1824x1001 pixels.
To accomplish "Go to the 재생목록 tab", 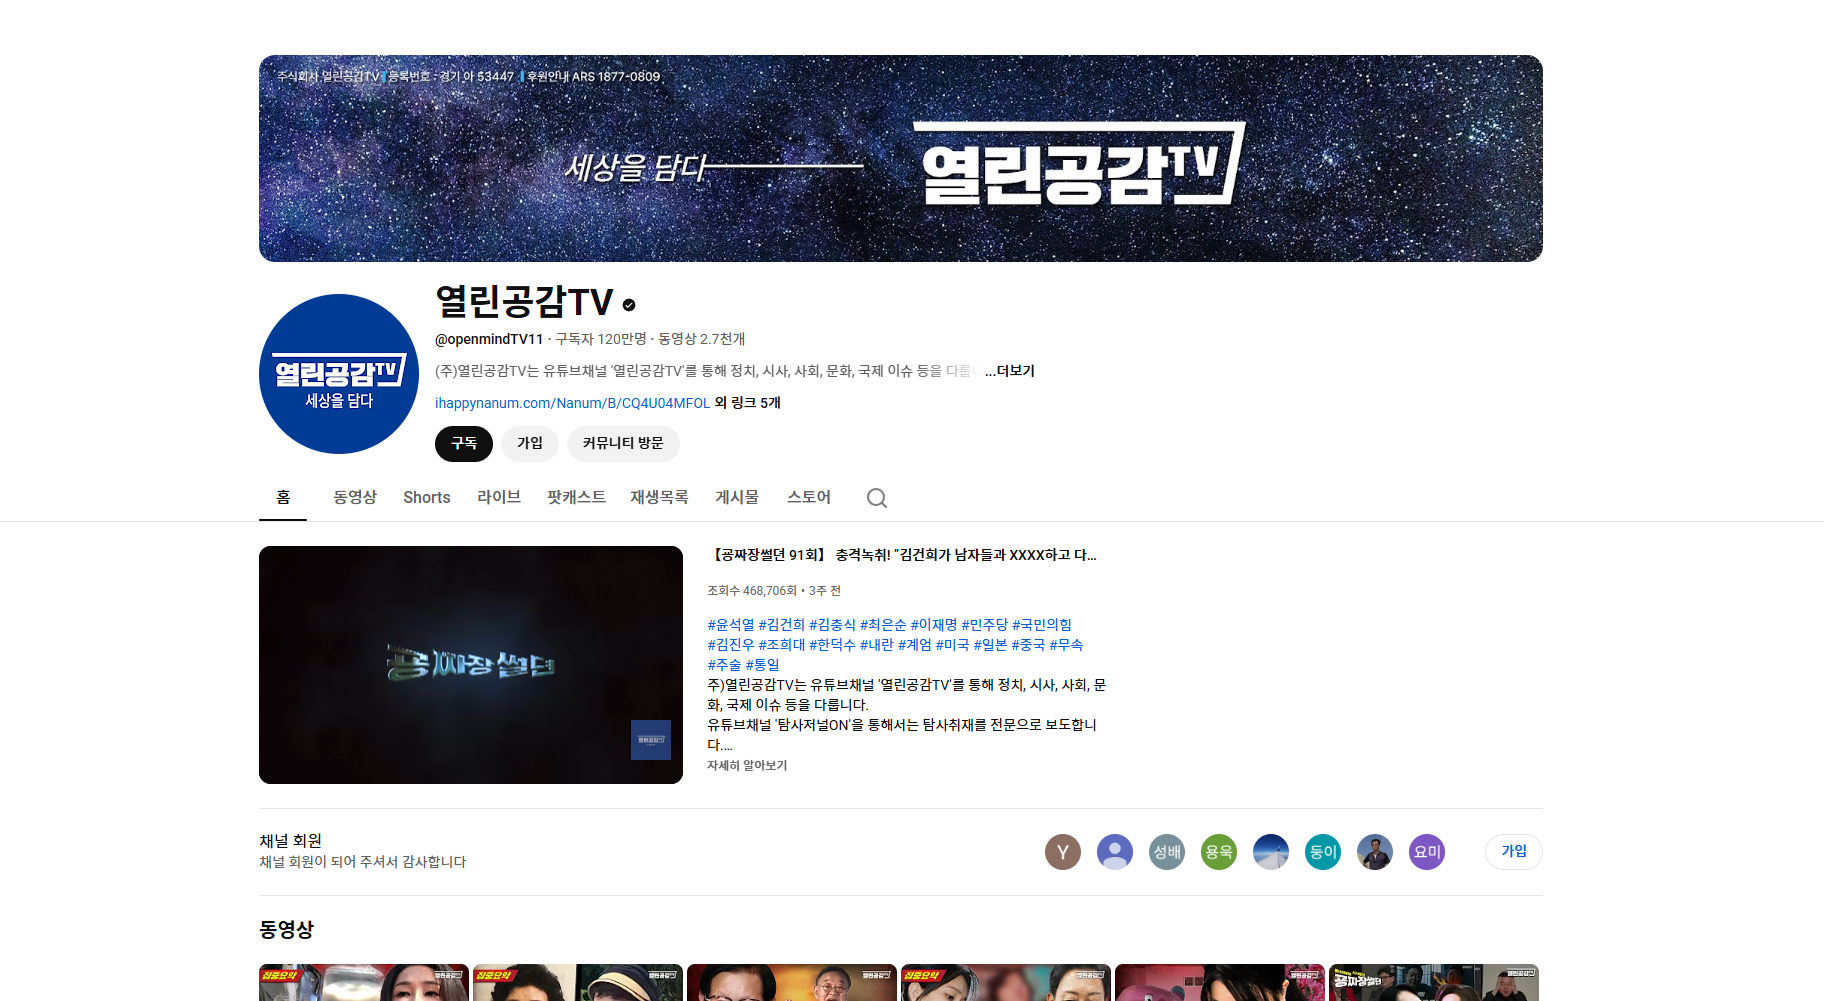I will click(x=659, y=497).
